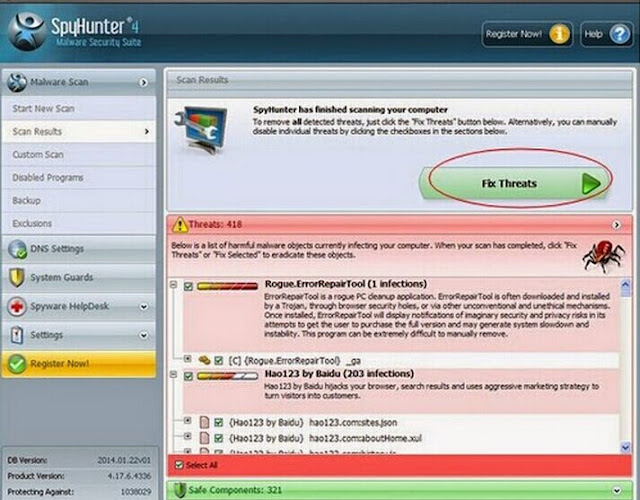This screenshot has width=640, height=500.
Task: Click the Rogue.ErrorRepairTool (1 infections) title
Action: click(x=346, y=284)
